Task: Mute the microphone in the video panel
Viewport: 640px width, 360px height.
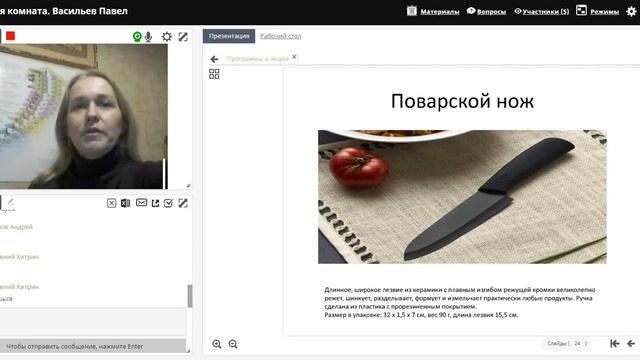Action: [149, 37]
